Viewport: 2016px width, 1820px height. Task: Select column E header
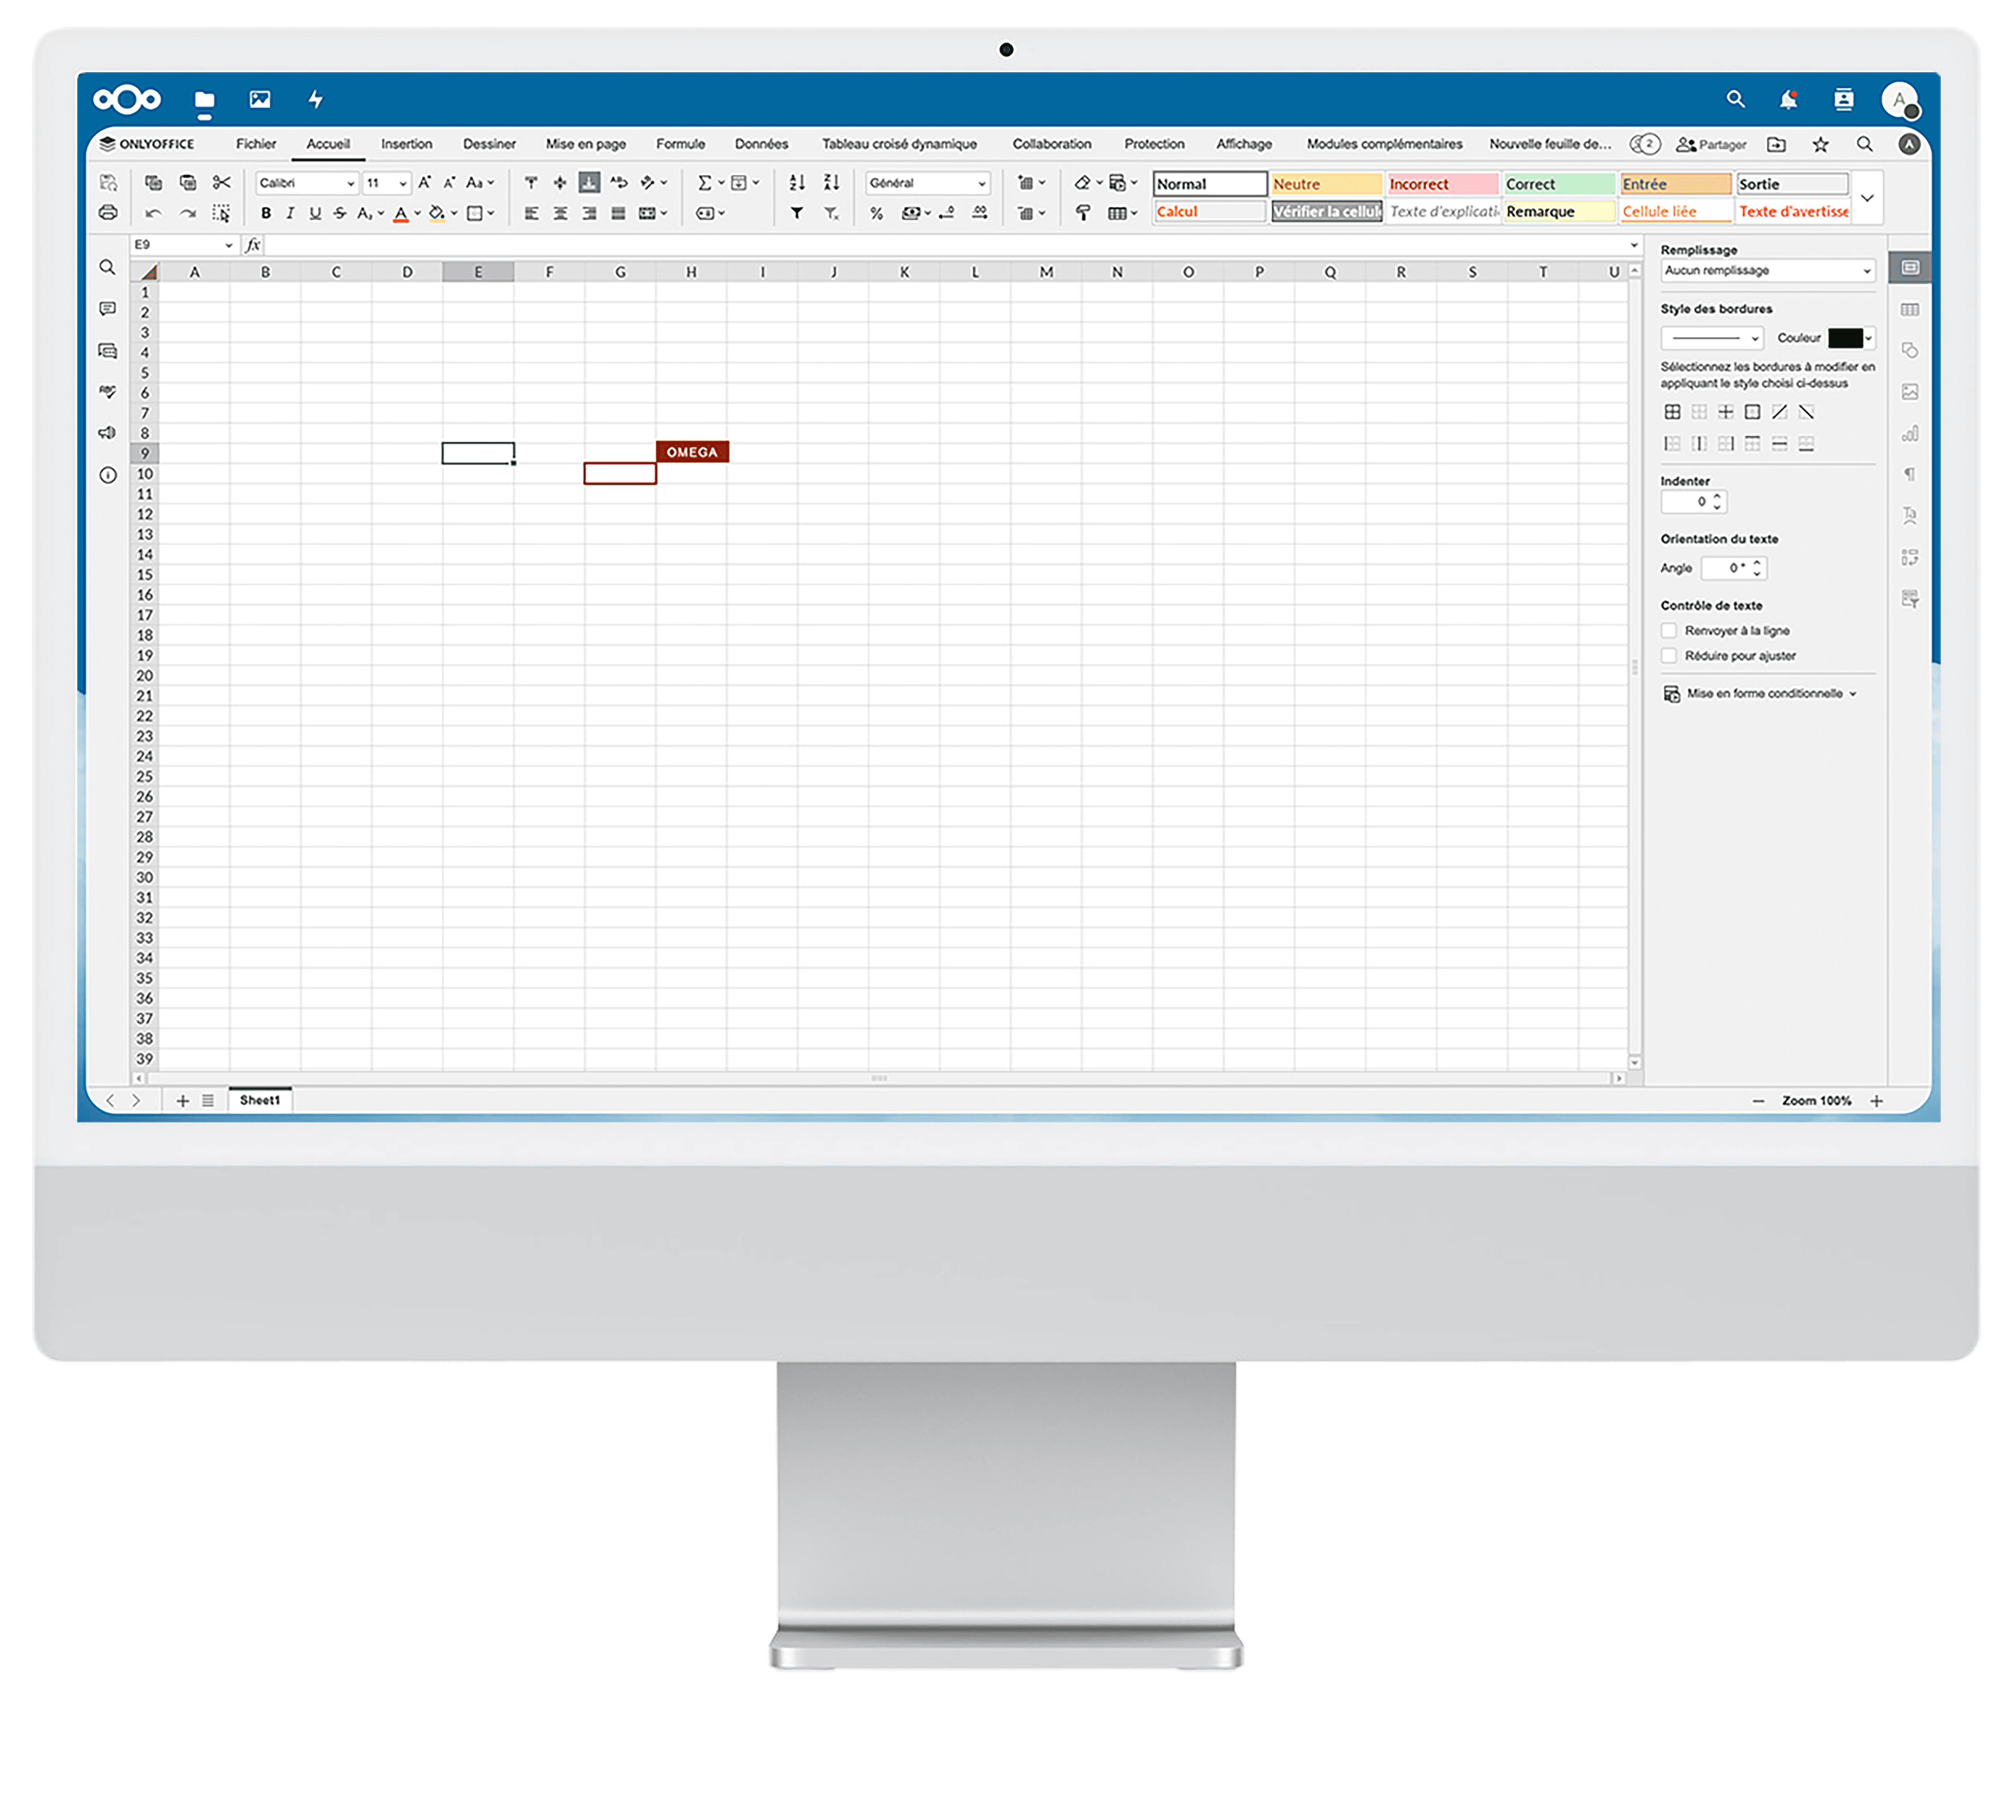point(478,272)
